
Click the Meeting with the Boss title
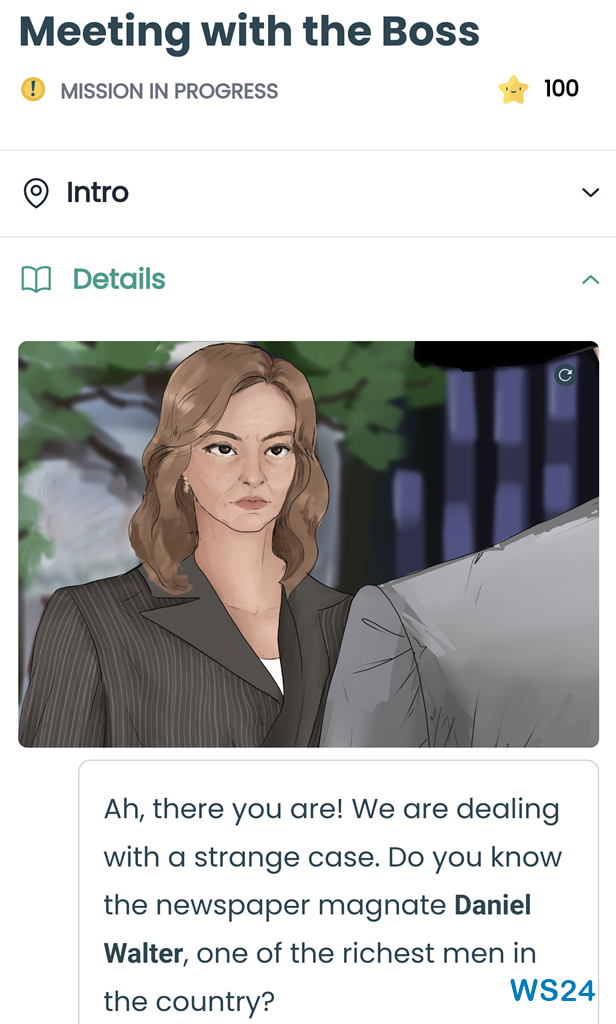(250, 31)
